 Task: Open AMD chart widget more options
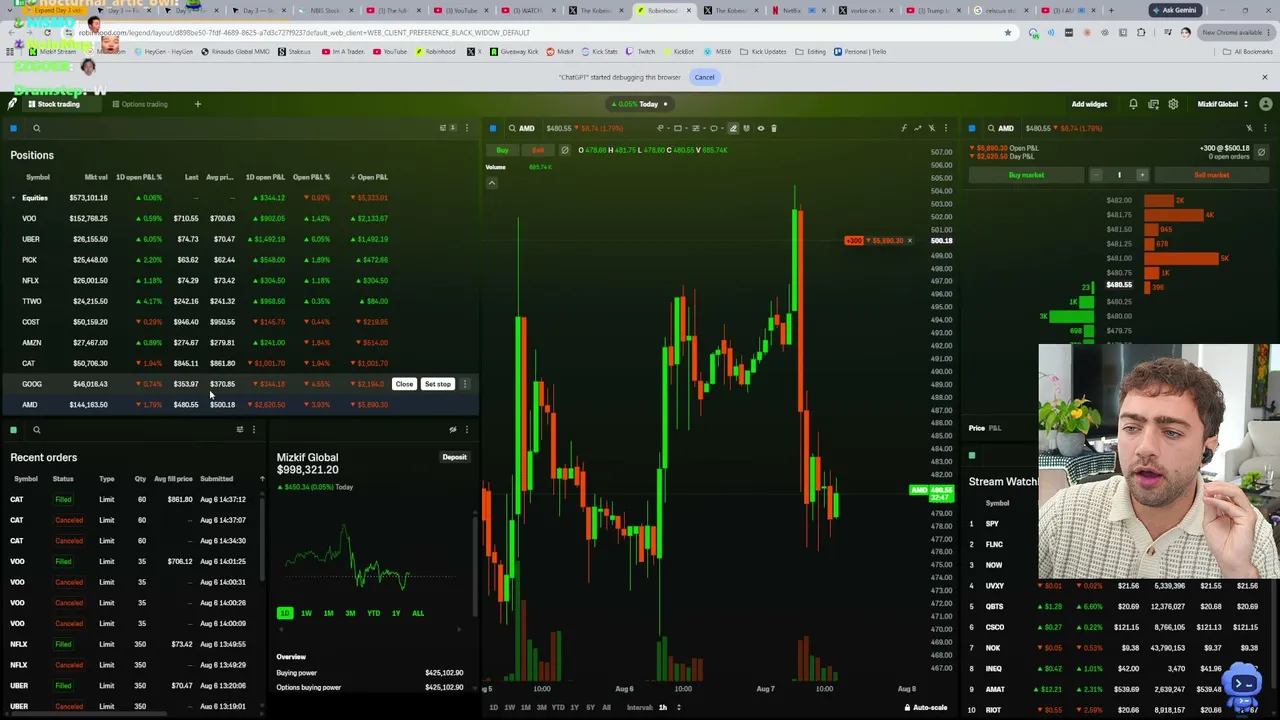[x=945, y=128]
